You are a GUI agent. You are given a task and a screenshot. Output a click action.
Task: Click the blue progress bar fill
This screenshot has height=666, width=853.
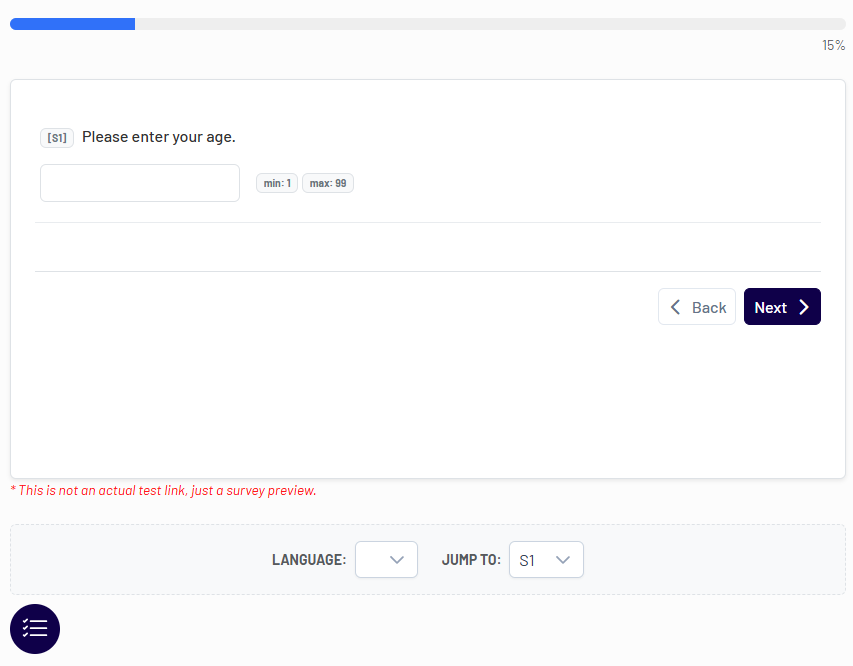click(x=72, y=24)
